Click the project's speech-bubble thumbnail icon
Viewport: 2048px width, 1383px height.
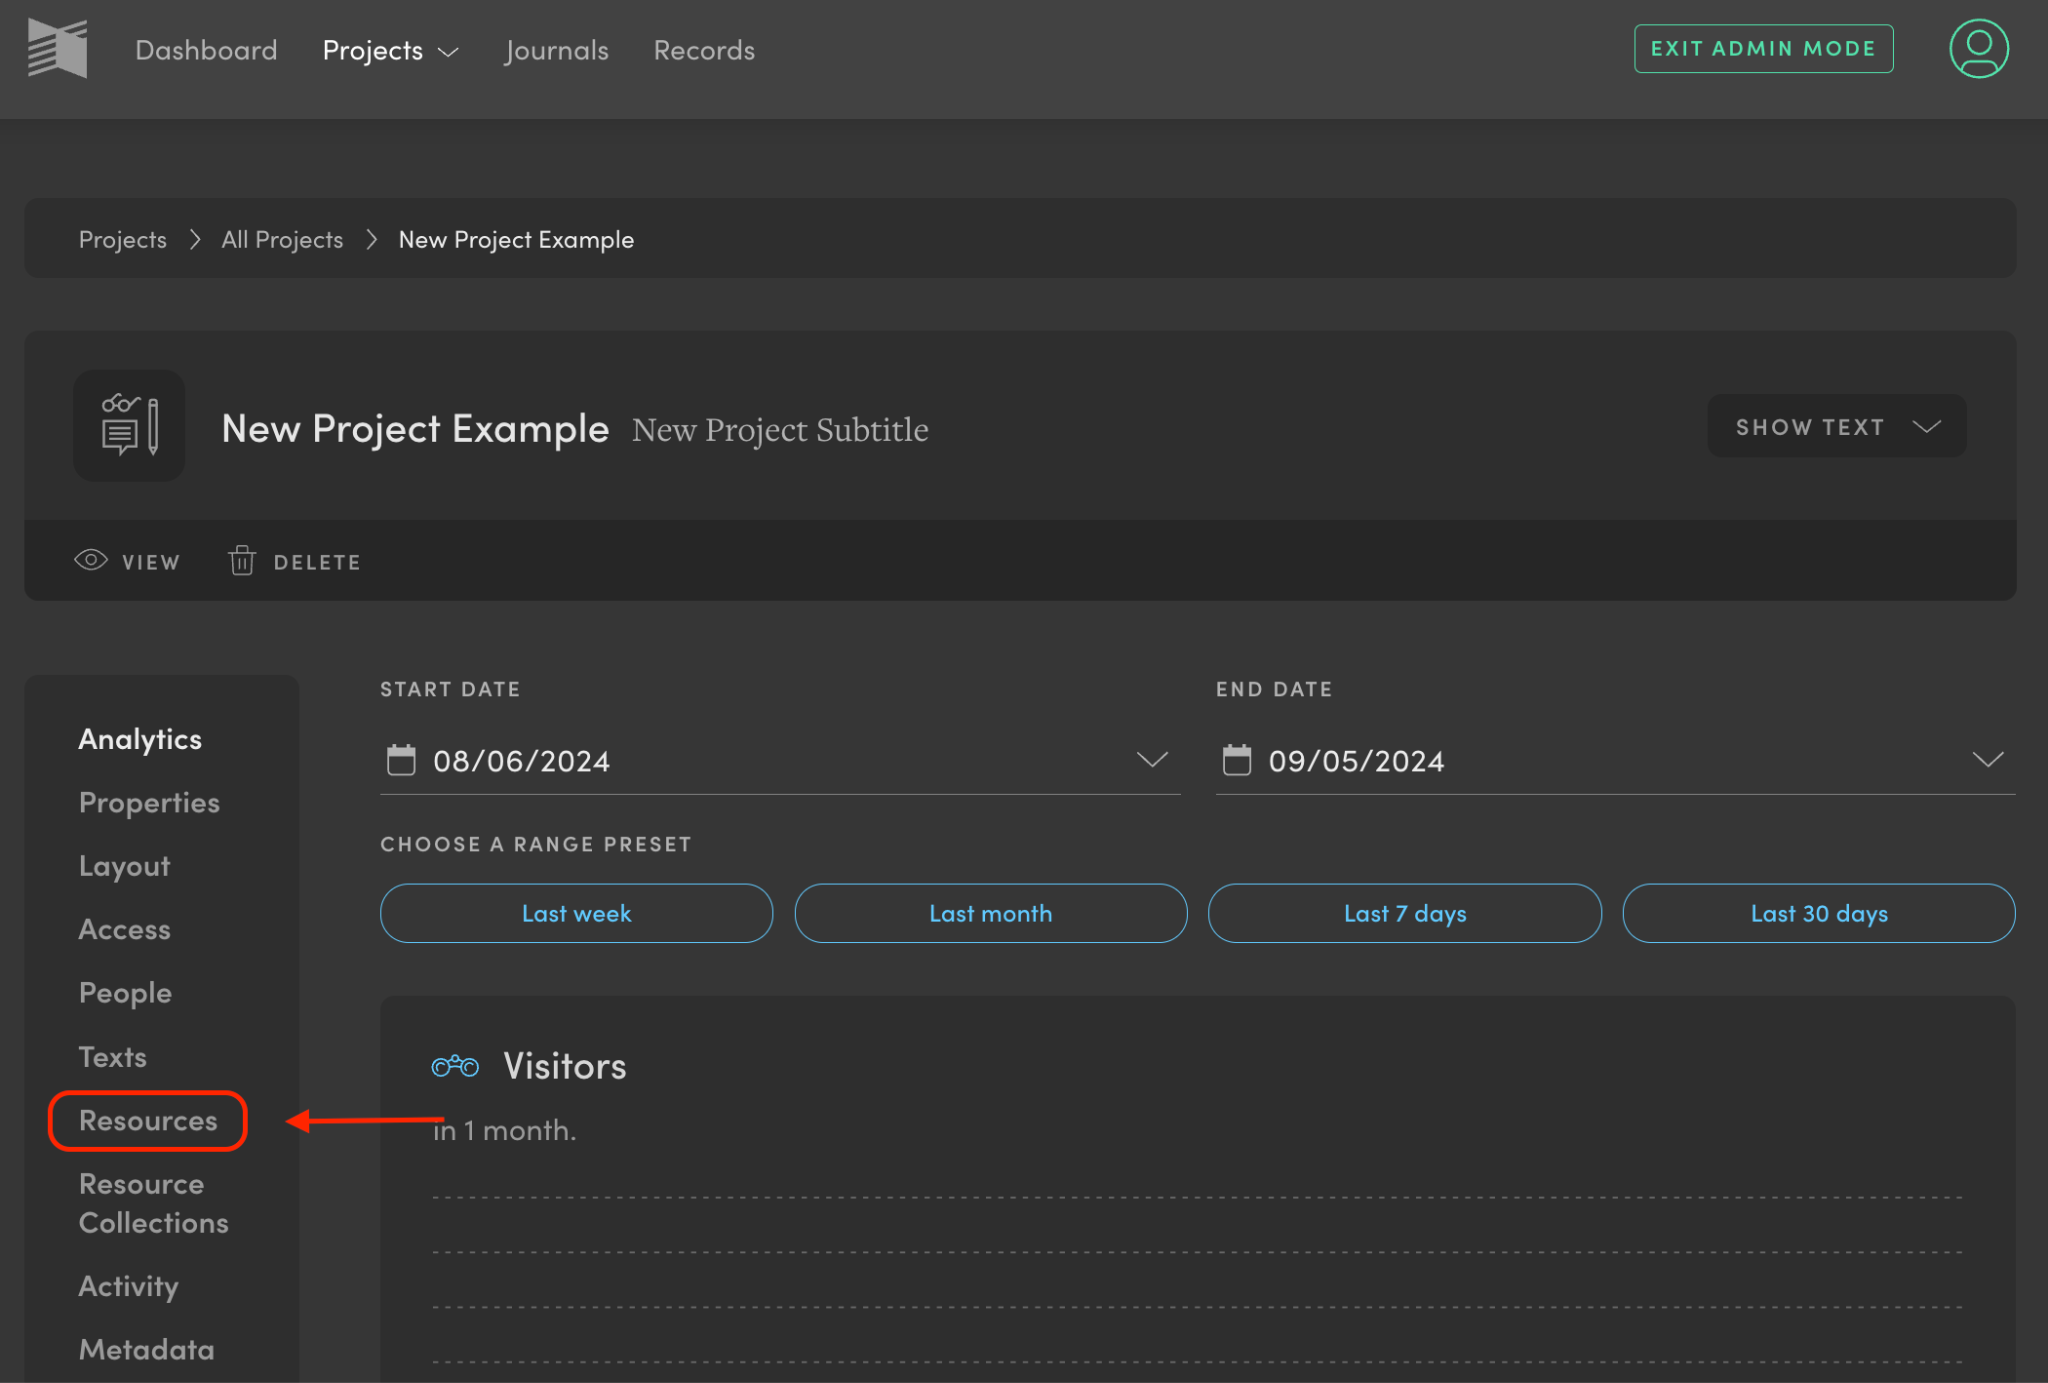[x=128, y=426]
